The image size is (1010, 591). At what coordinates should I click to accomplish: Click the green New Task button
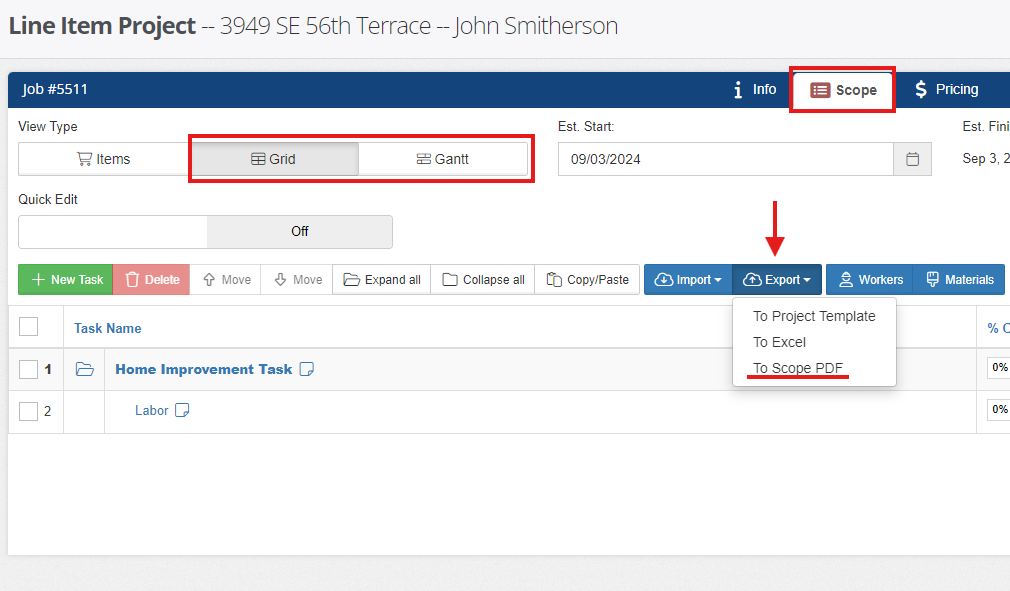click(x=66, y=280)
